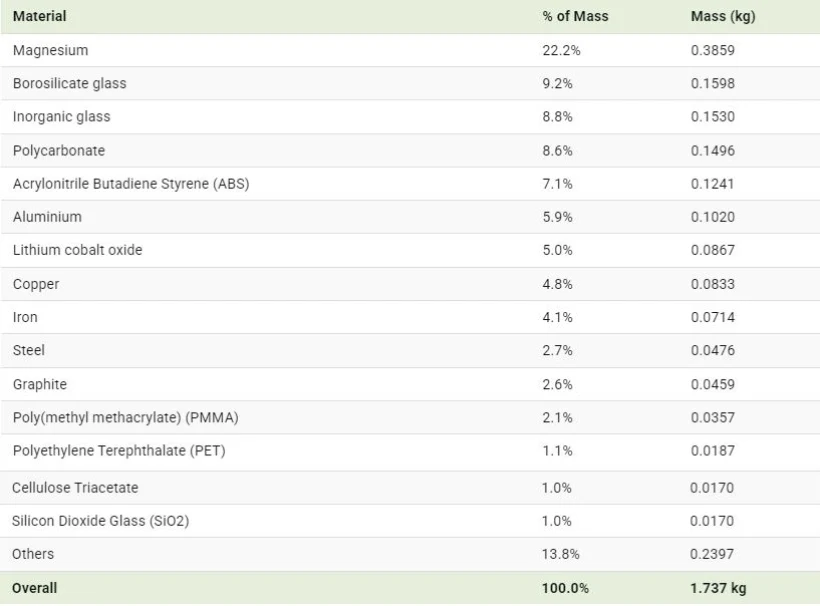Click the Steel row label
The image size is (820, 606).
[29, 350]
